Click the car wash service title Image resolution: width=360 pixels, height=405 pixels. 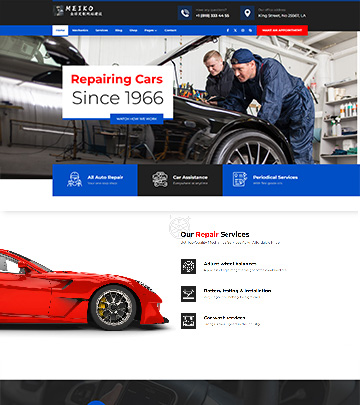224,318
